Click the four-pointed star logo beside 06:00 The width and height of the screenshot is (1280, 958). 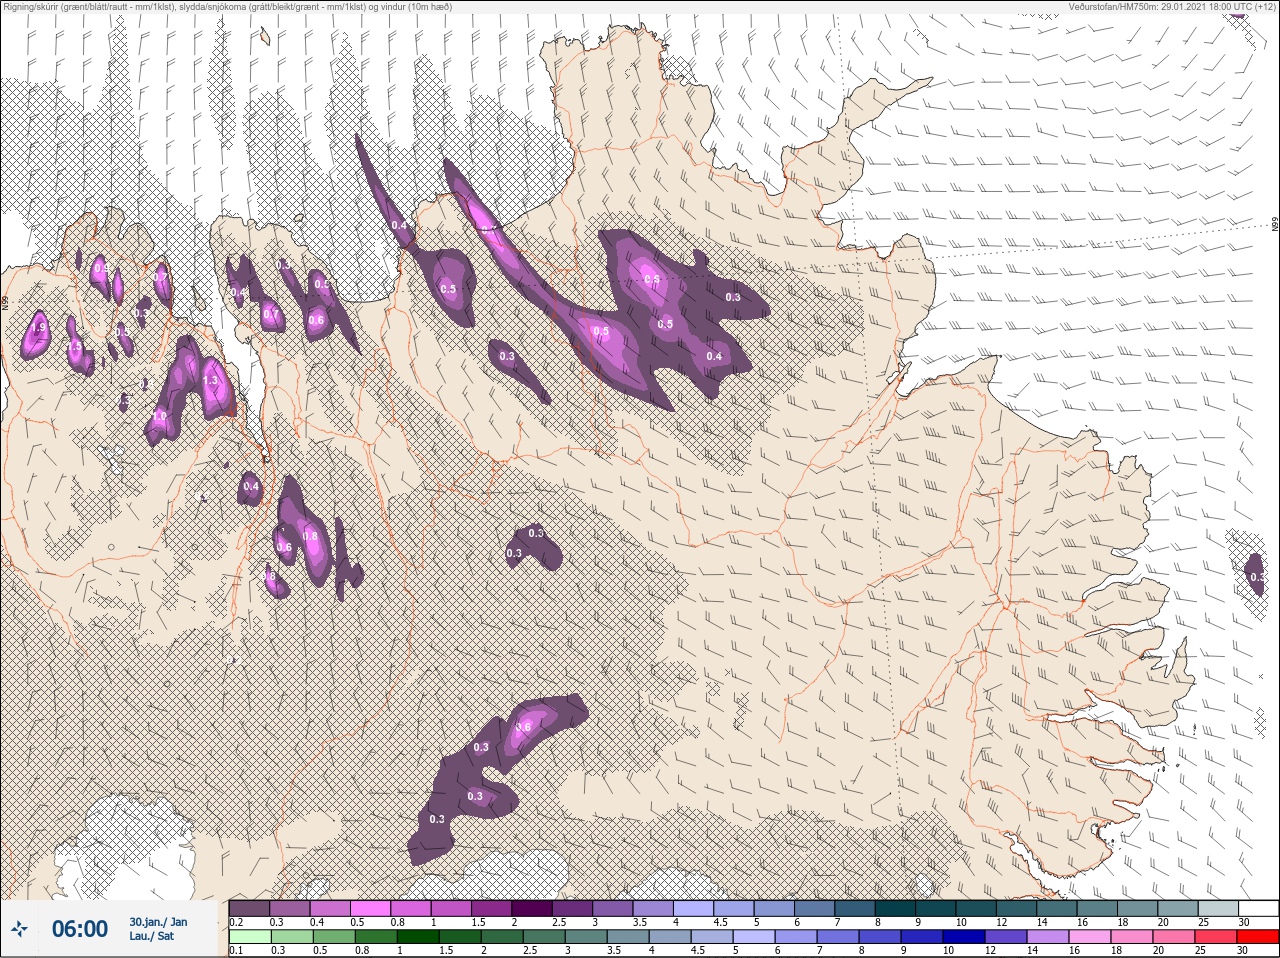tap(19, 929)
